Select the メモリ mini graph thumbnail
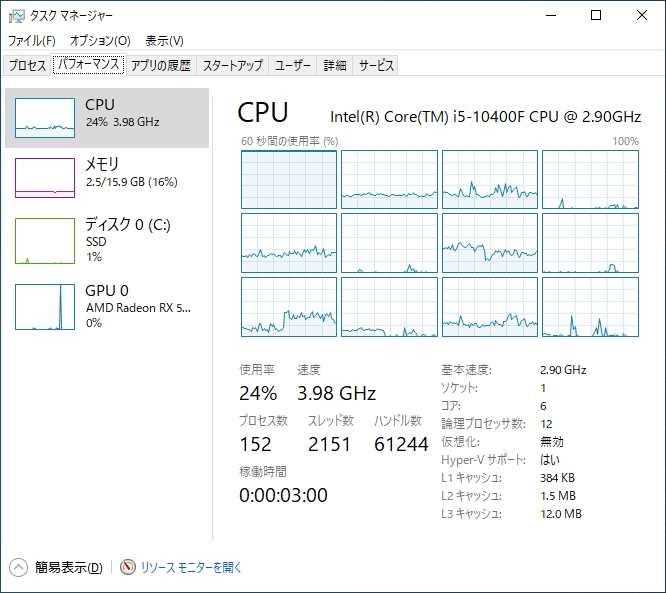Screen dimensions: 666x593 pos(45,178)
